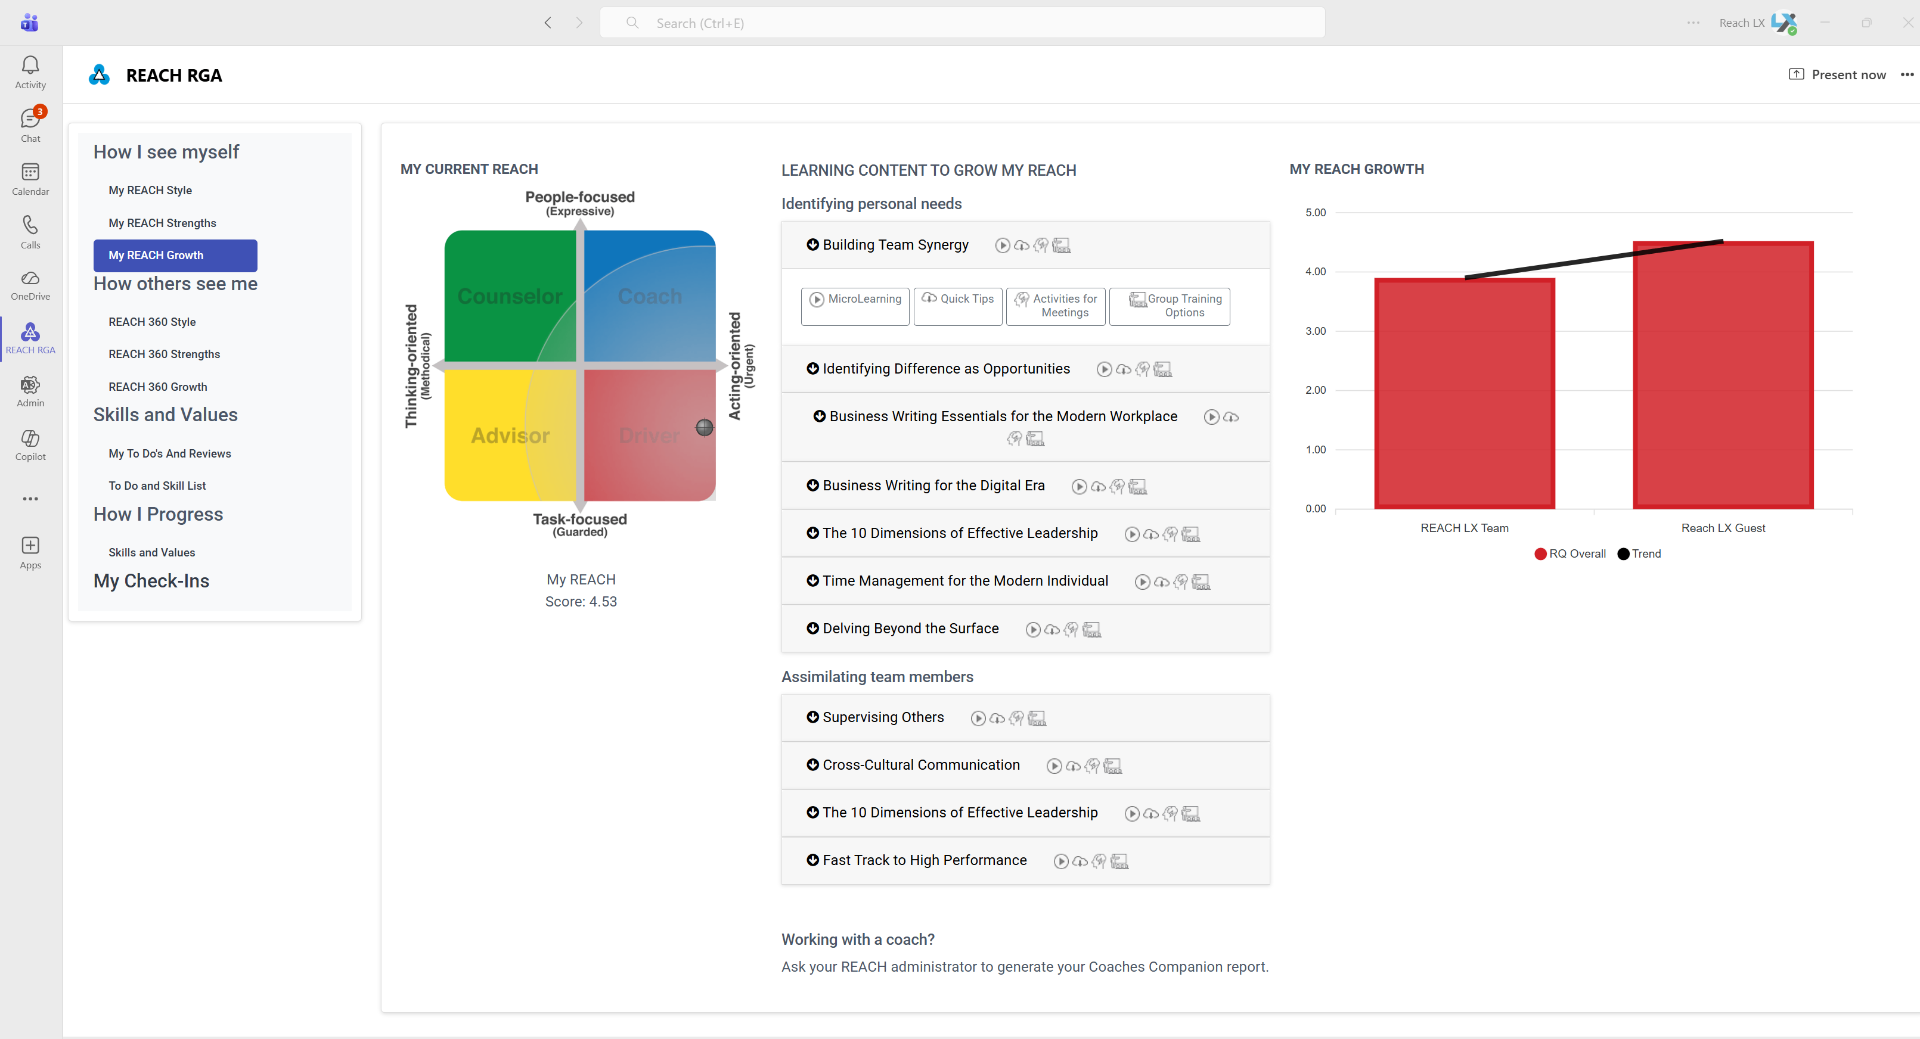This screenshot has width=1920, height=1039.
Task: Select My To Do's And Reviews
Action: pyautogui.click(x=170, y=453)
